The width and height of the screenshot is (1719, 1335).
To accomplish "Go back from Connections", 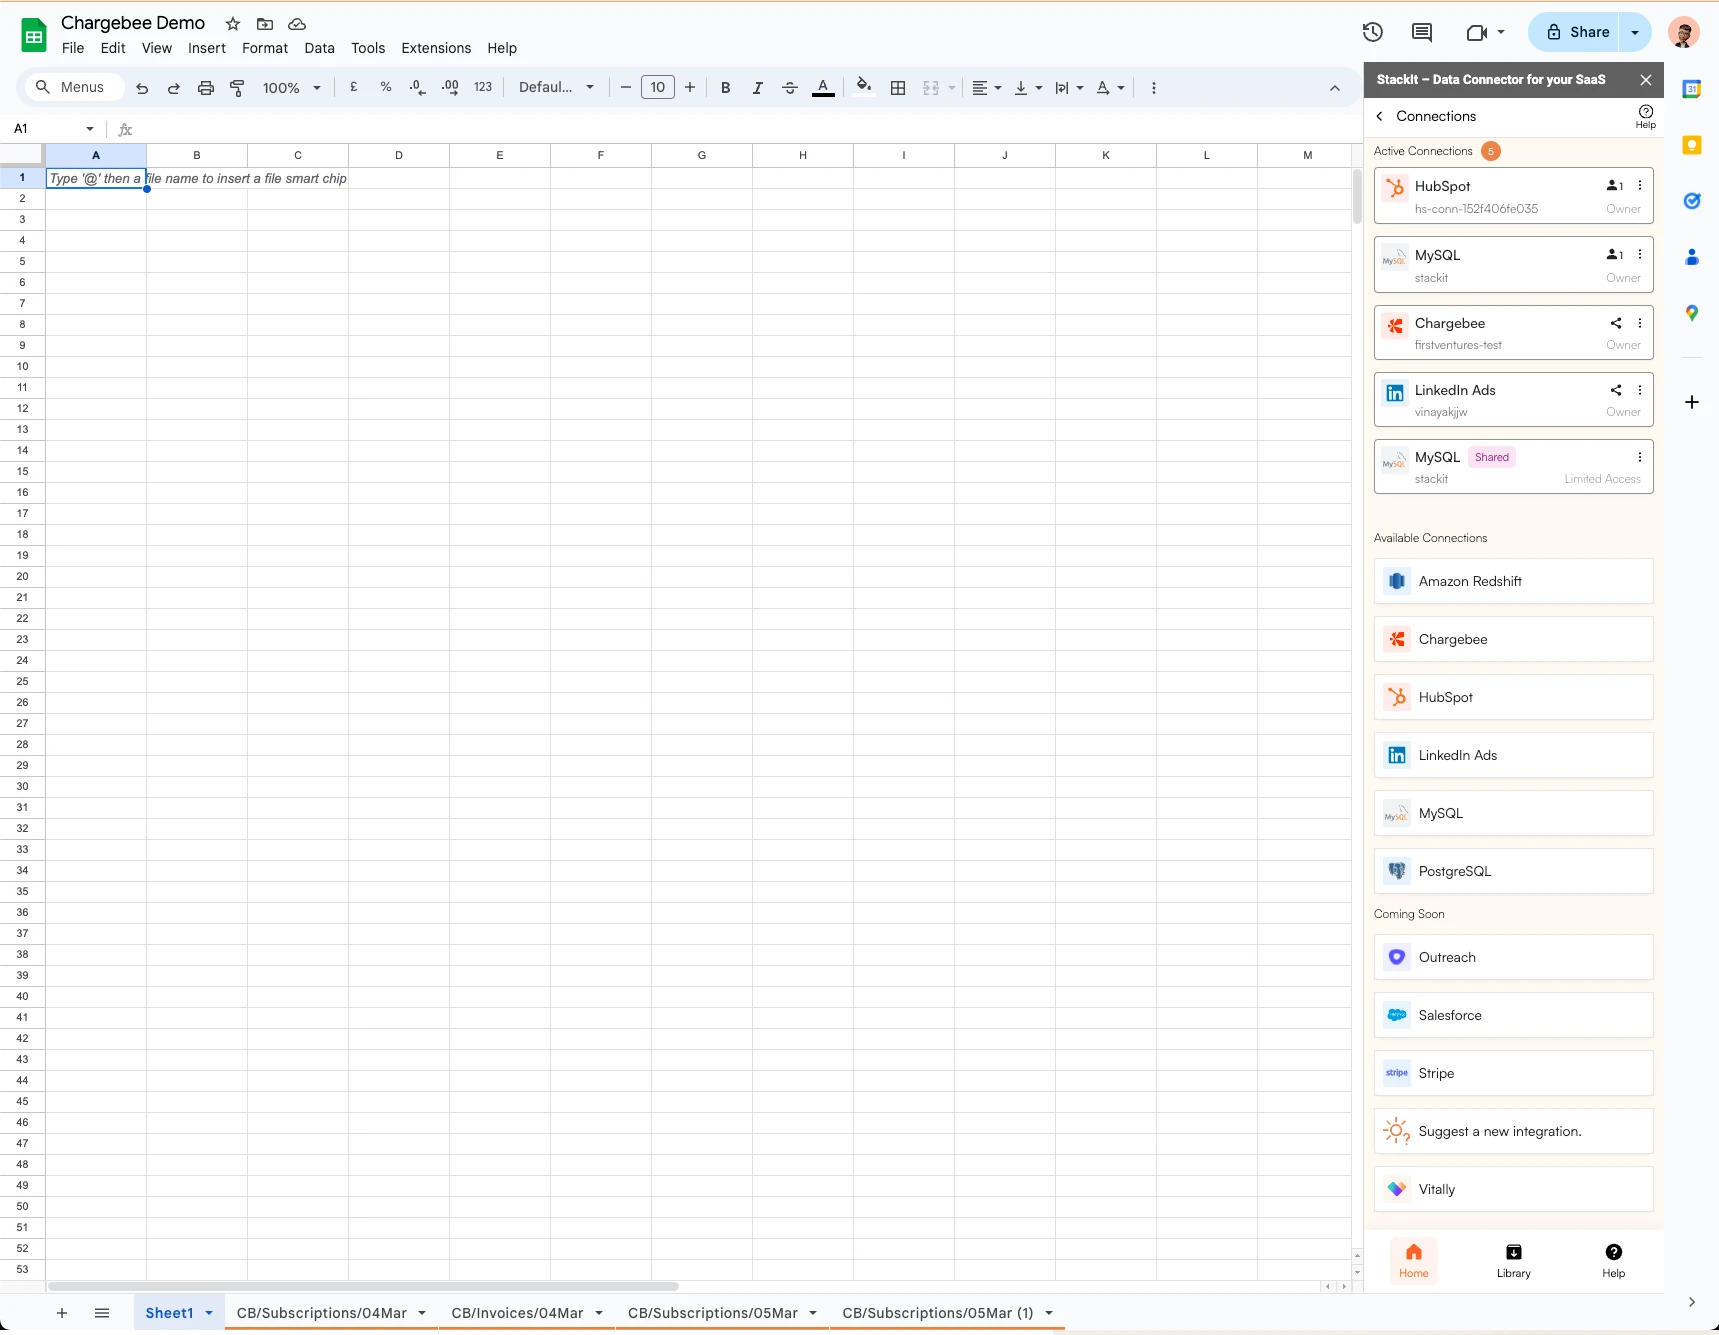I will [1380, 116].
